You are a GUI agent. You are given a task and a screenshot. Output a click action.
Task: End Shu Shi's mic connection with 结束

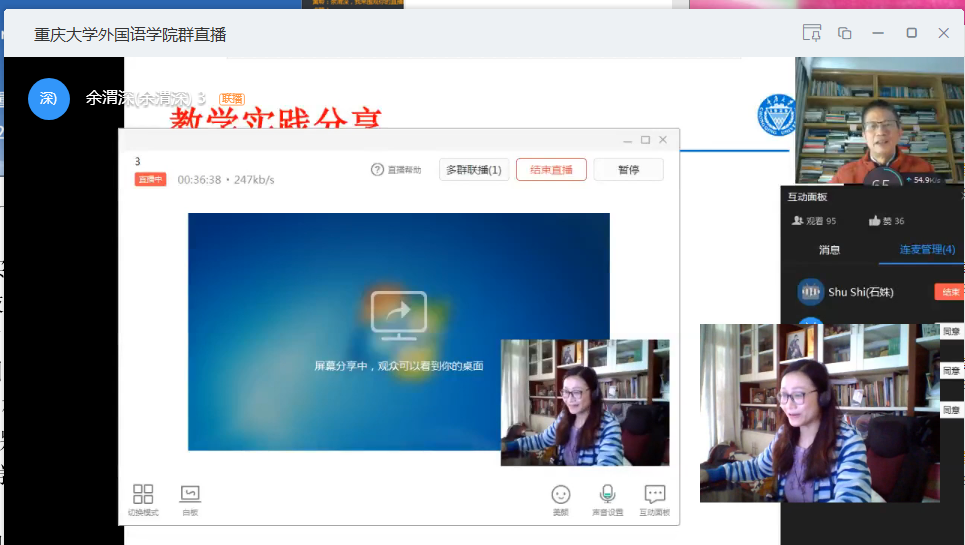coord(948,292)
